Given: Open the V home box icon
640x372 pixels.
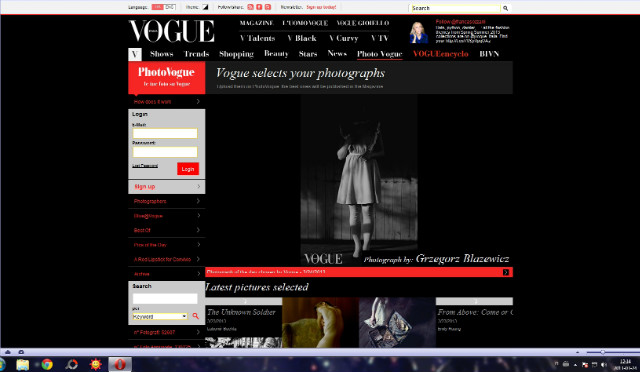Looking at the screenshot, I should 135,54.
